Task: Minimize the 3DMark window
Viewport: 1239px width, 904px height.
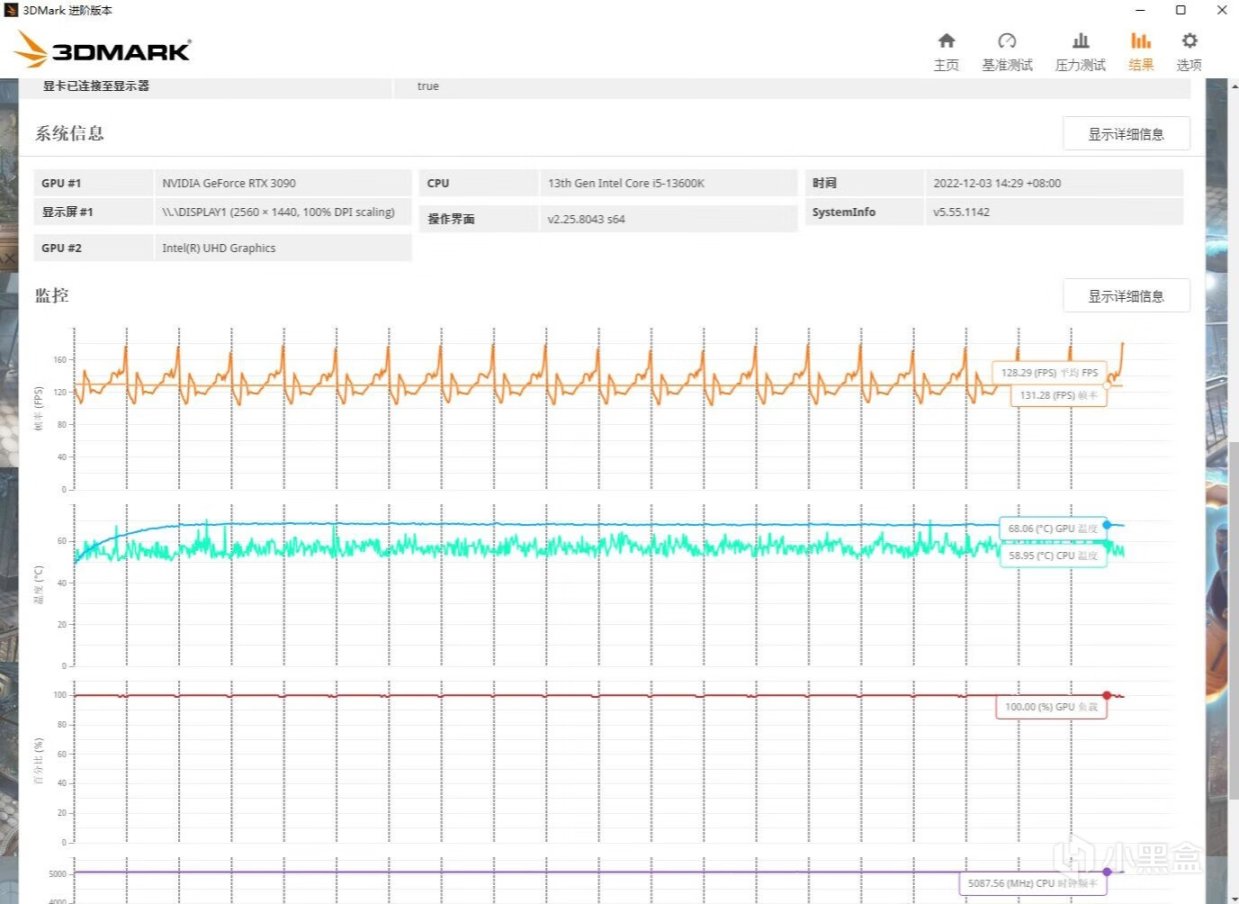Action: pos(1139,10)
